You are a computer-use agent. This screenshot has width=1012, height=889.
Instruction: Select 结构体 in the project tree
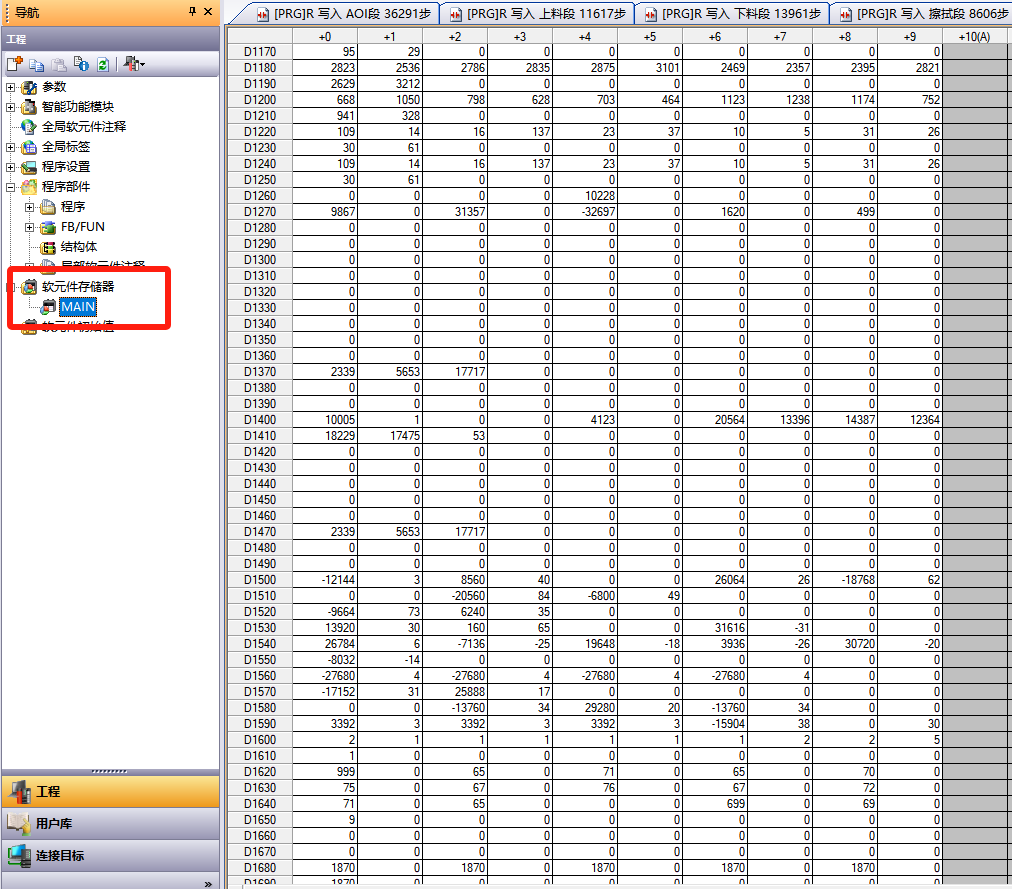[79, 247]
